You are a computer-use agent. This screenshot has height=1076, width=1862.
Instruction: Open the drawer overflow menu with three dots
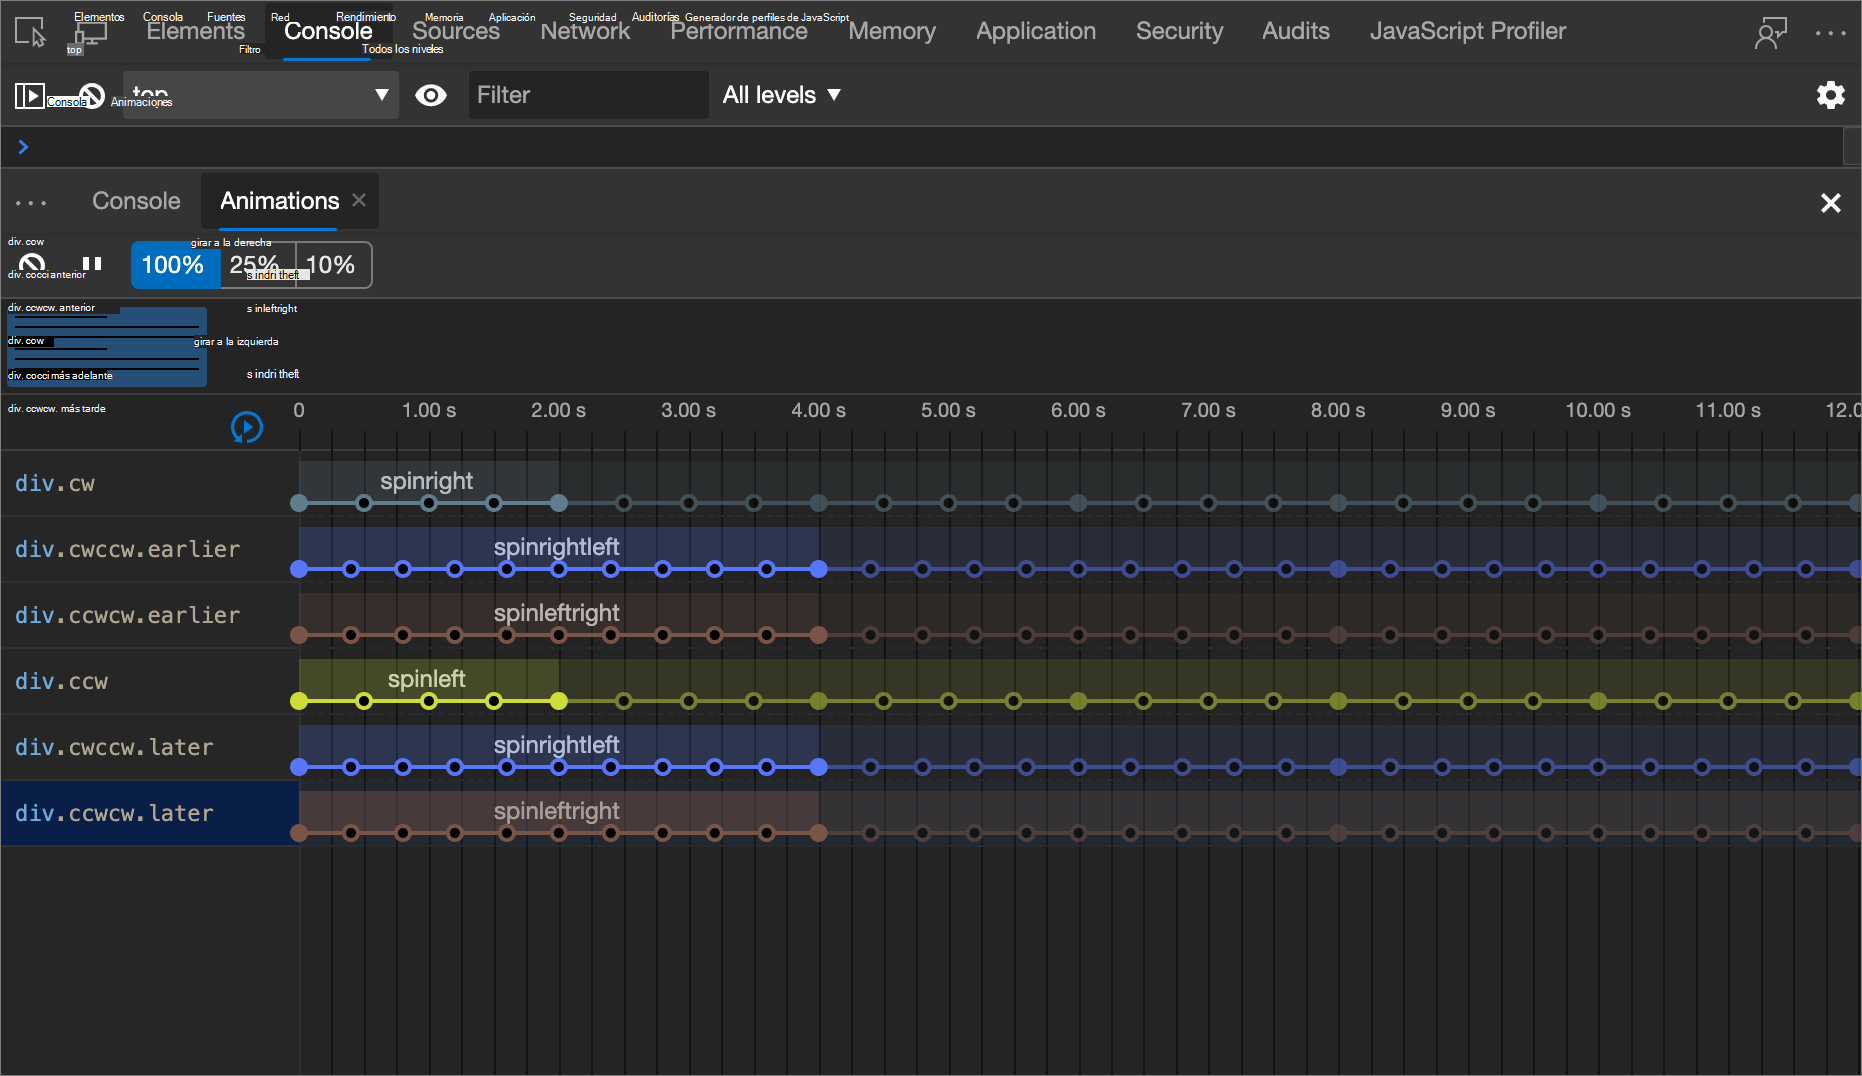(31, 202)
